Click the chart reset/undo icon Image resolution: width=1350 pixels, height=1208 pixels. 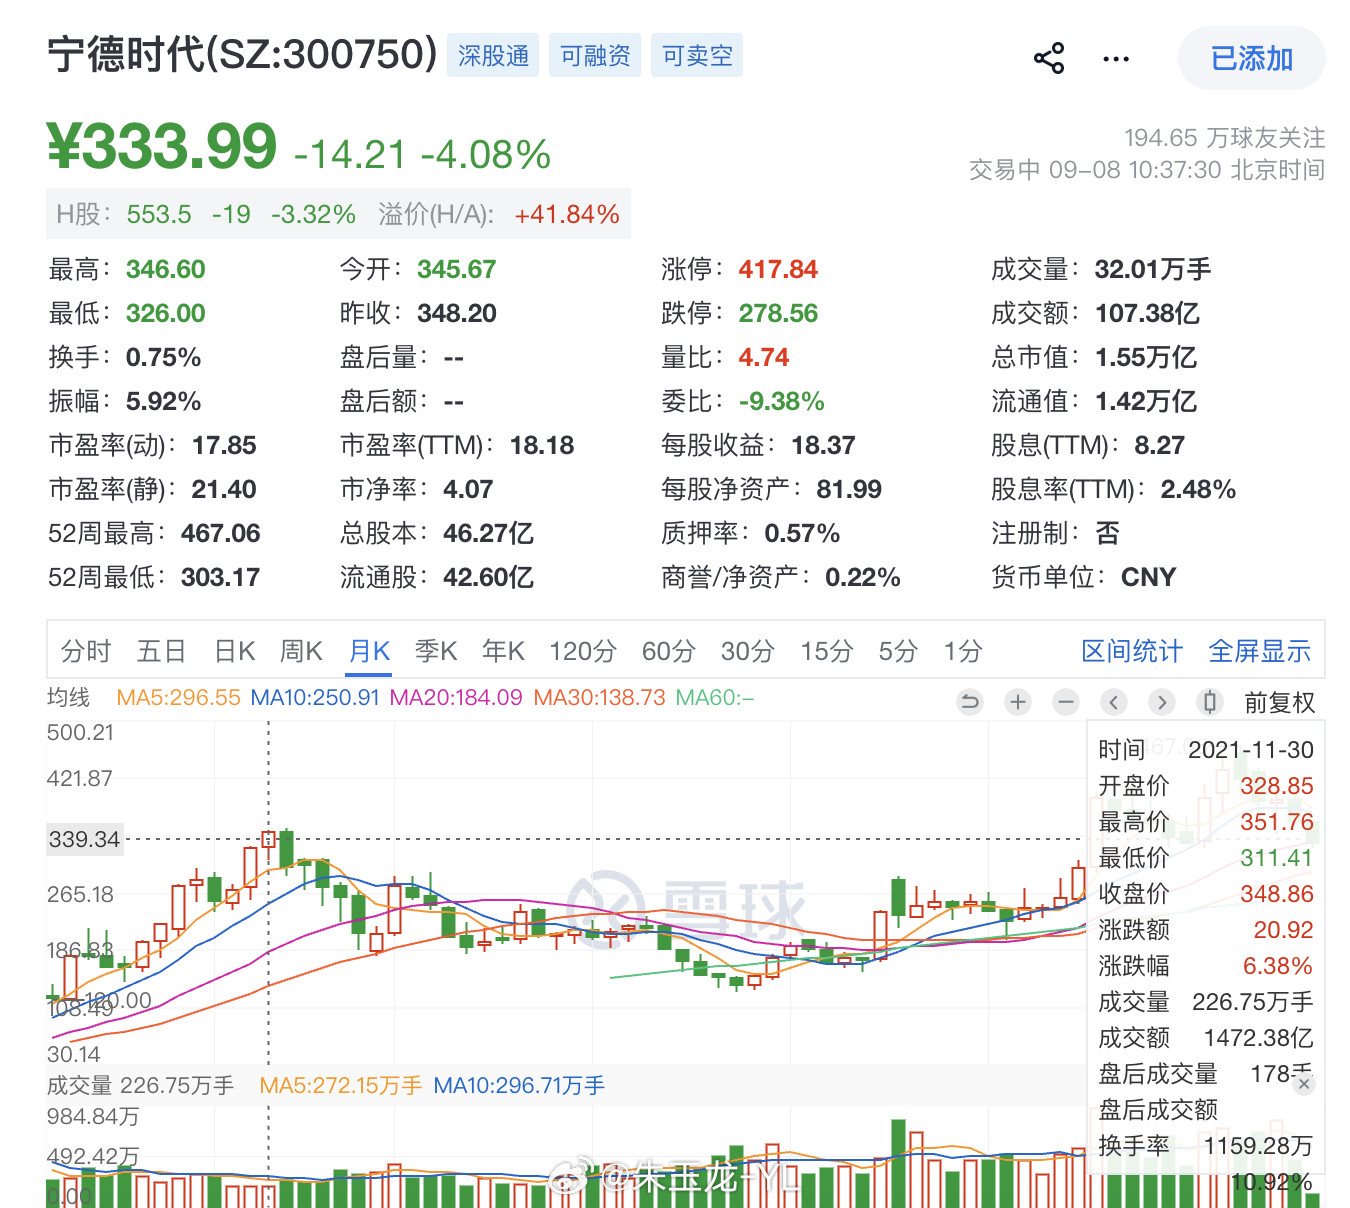(x=970, y=702)
